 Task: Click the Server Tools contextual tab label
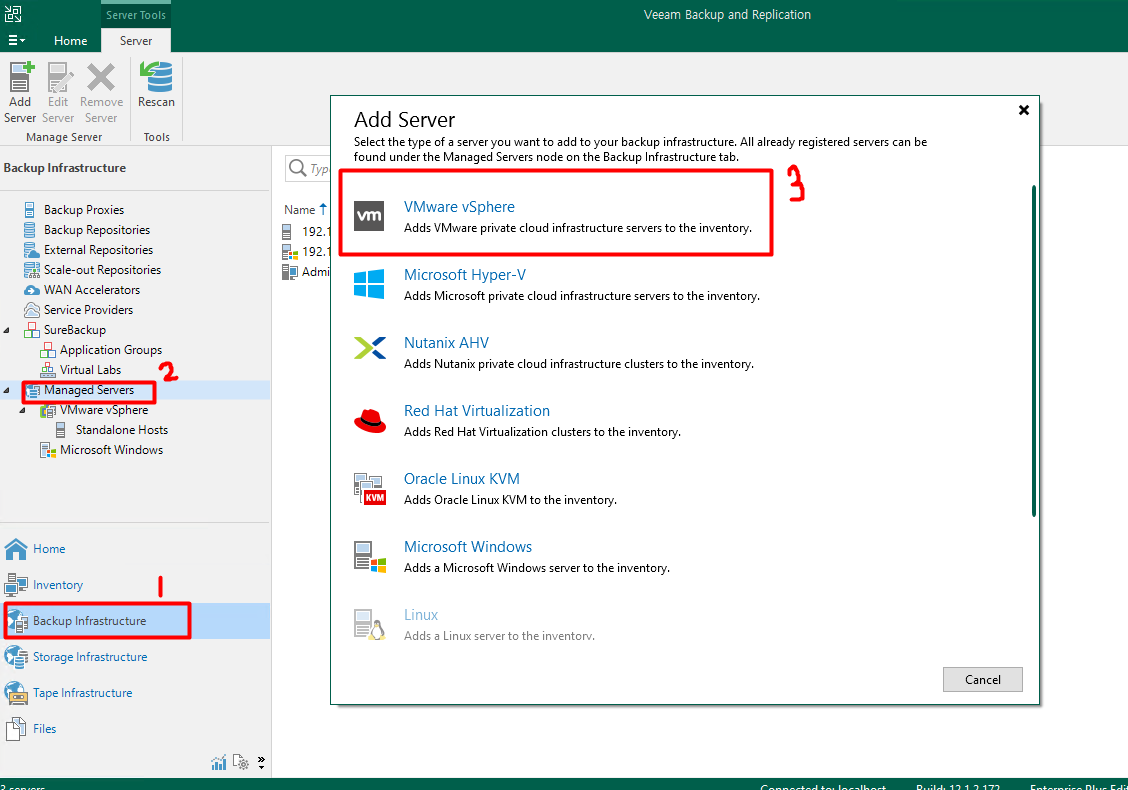[136, 15]
